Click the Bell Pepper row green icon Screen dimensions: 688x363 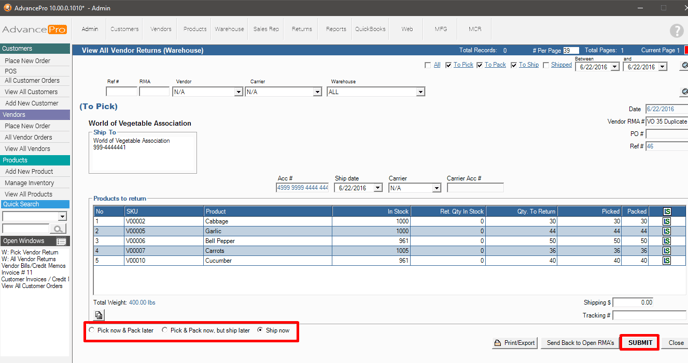(667, 241)
